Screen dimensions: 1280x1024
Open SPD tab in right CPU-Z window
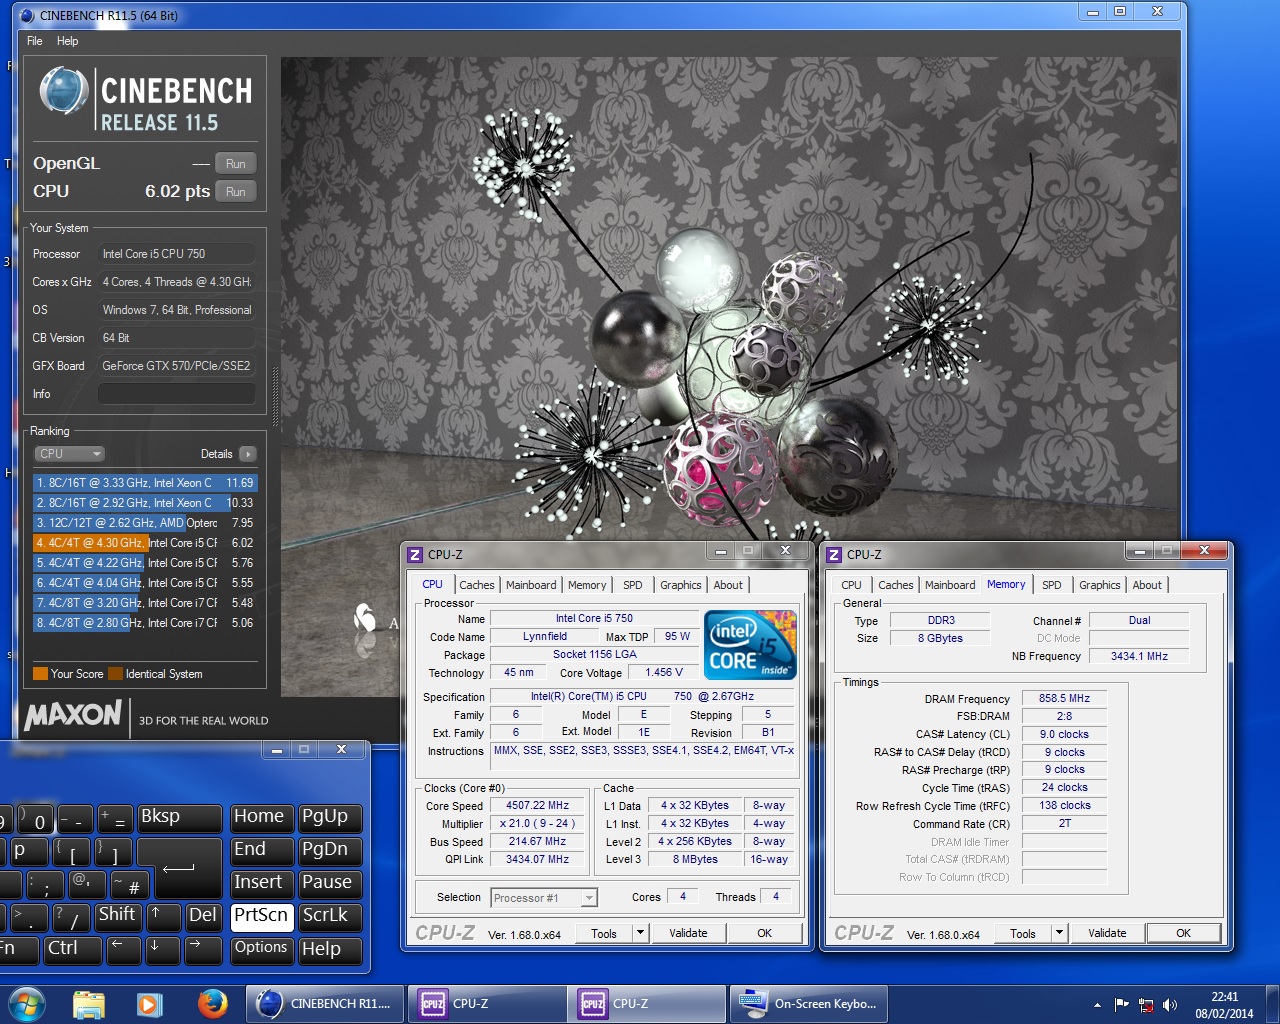1051,585
